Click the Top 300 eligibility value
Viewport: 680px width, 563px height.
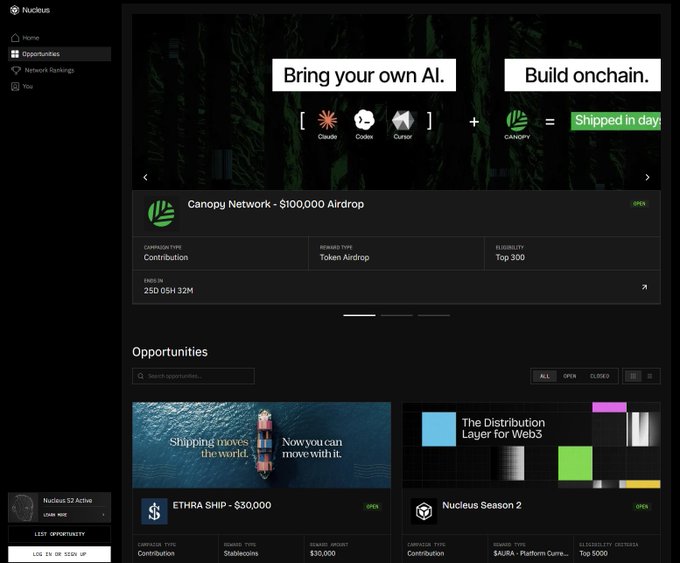pos(510,257)
